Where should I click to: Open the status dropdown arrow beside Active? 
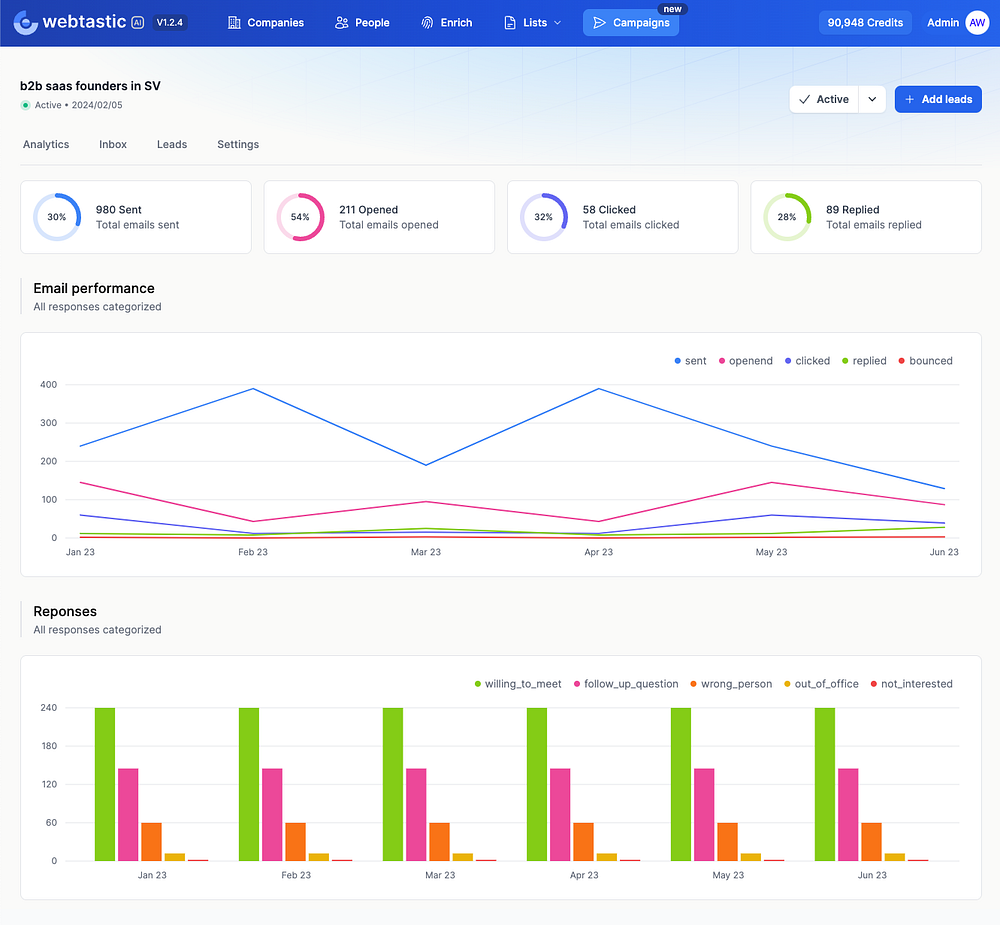tap(872, 100)
